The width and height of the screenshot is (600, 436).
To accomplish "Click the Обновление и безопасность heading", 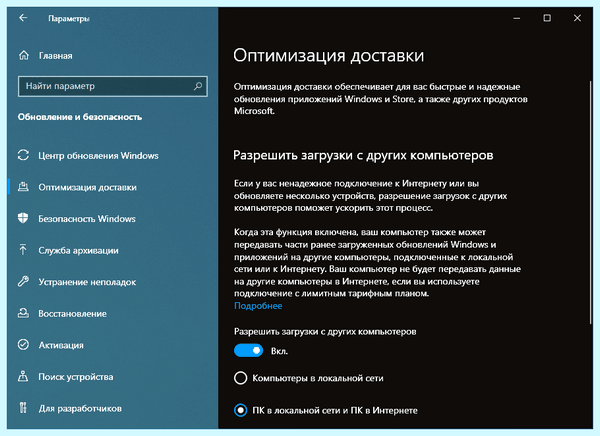I will click(x=80, y=117).
